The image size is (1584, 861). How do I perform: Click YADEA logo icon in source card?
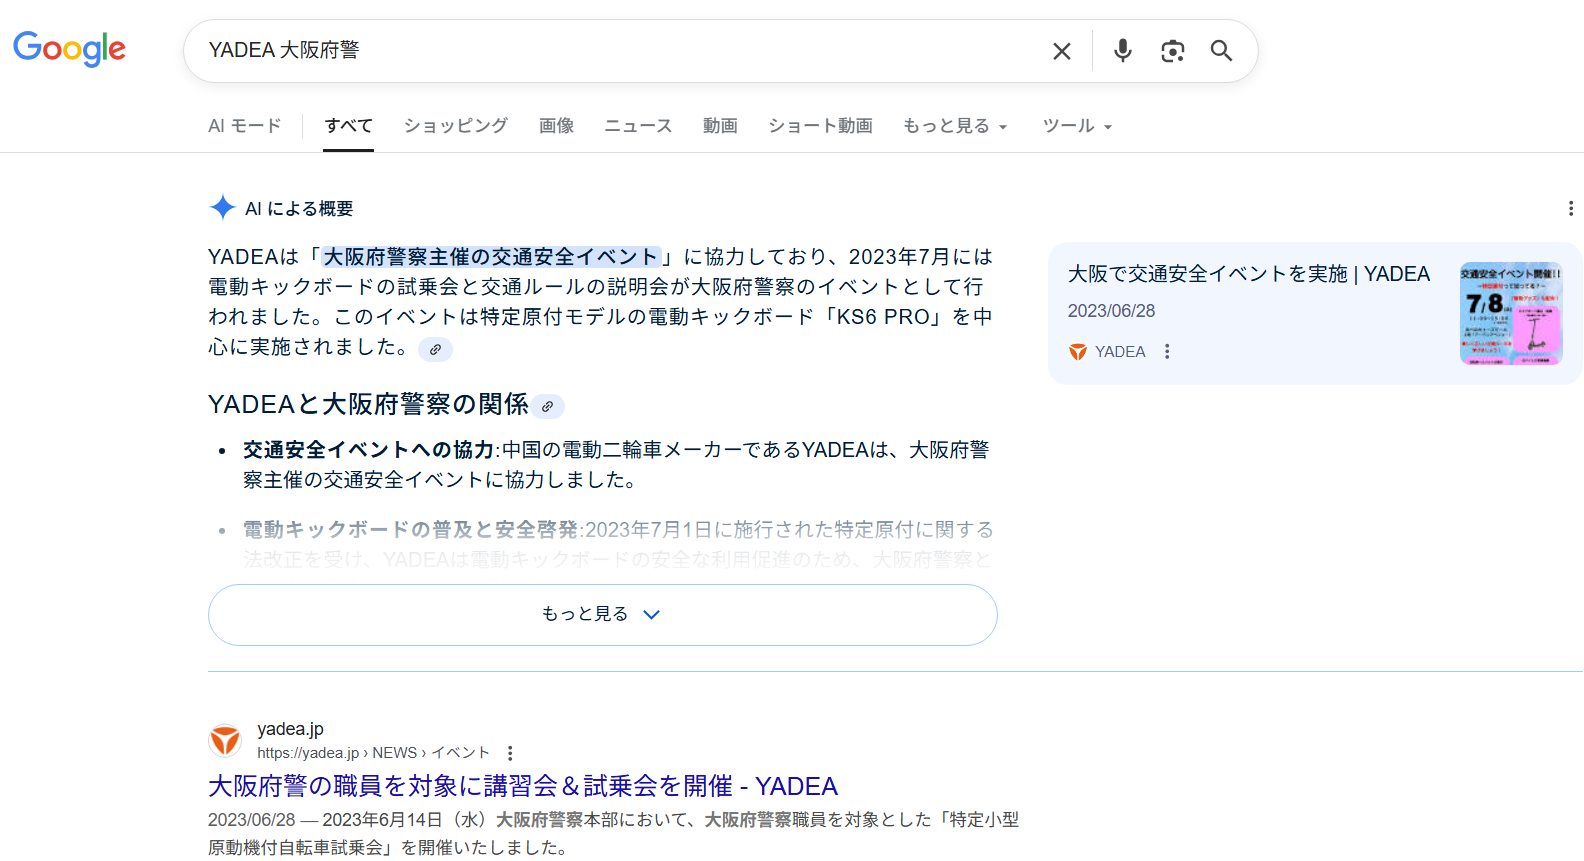click(x=1078, y=352)
